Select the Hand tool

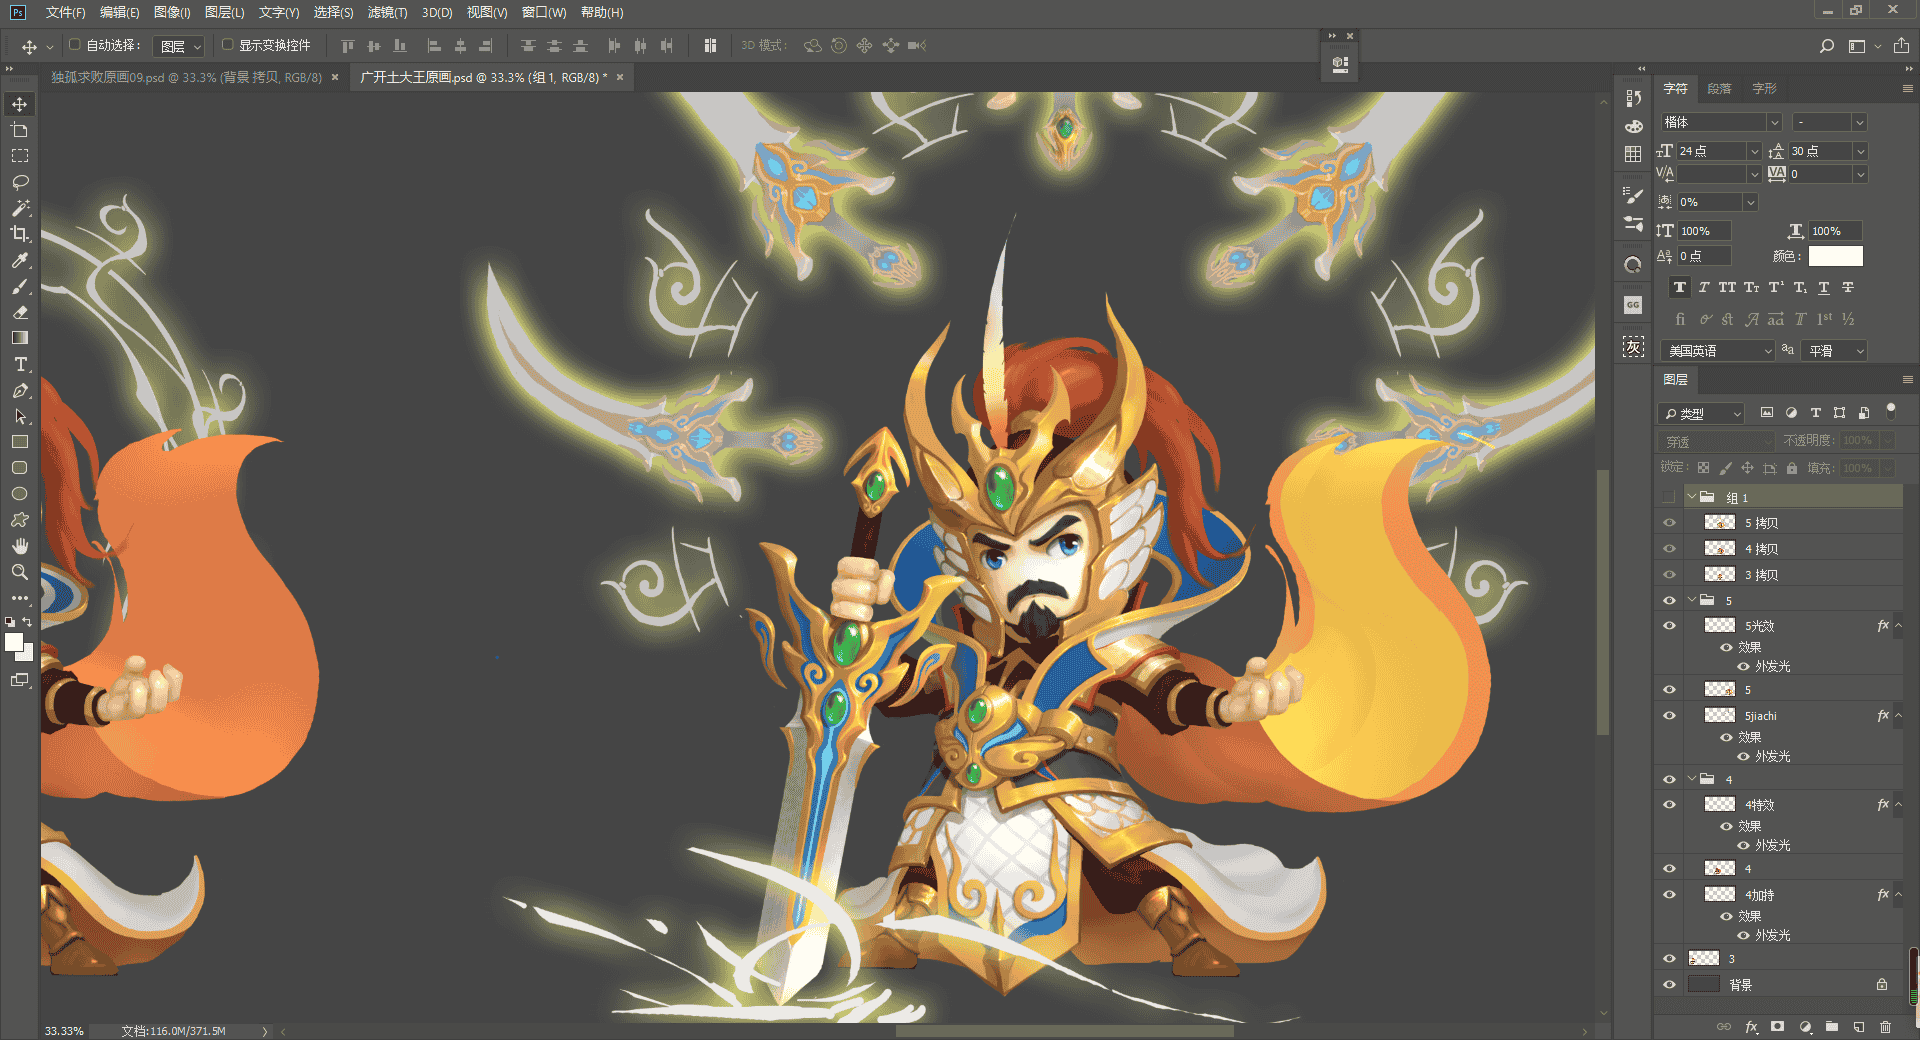point(20,546)
